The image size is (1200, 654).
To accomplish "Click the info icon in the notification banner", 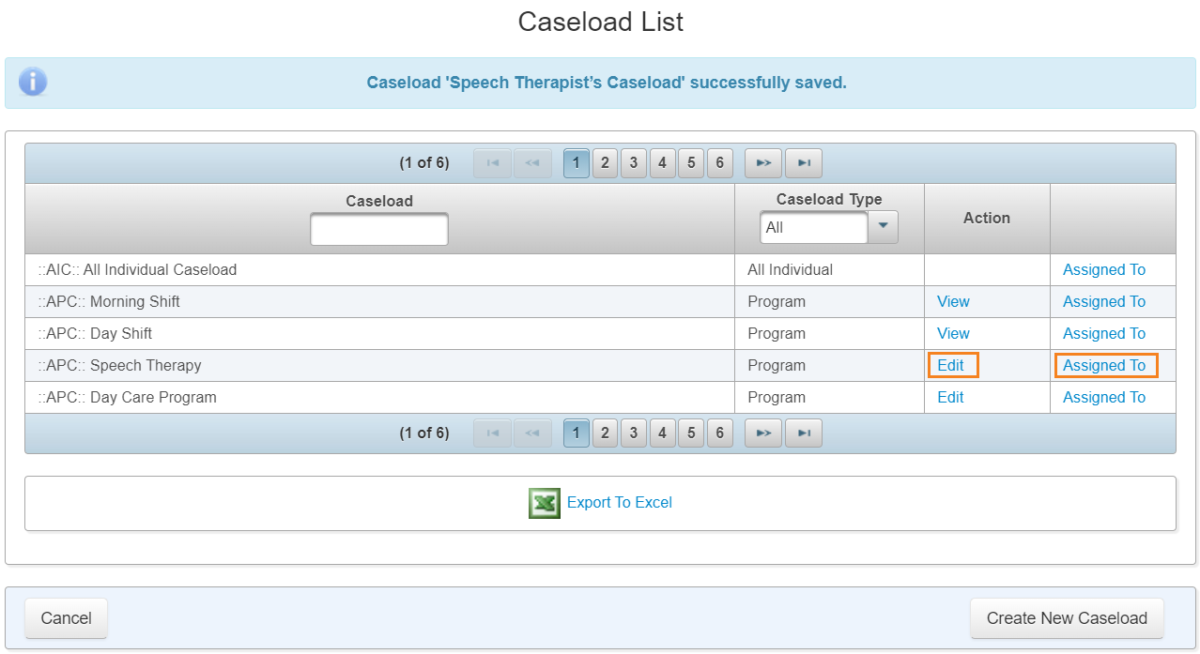I will [x=31, y=81].
